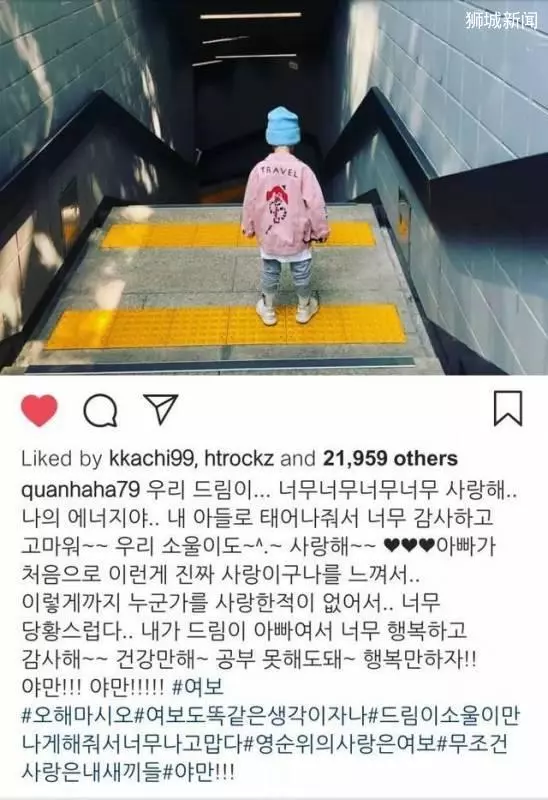Tap the hashtag beginning with #드림이소울이만
This screenshot has width=548, height=800.
pyautogui.click(x=270, y=730)
